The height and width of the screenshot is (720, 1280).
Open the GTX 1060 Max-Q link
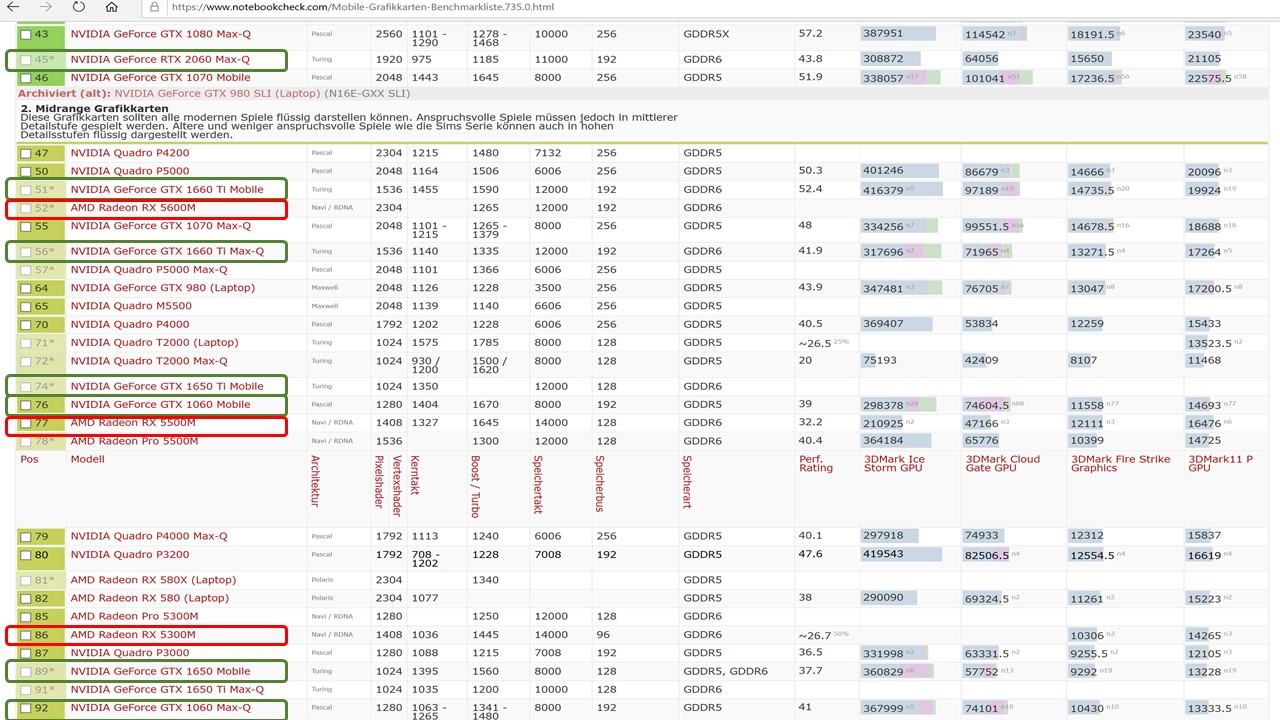(160, 708)
